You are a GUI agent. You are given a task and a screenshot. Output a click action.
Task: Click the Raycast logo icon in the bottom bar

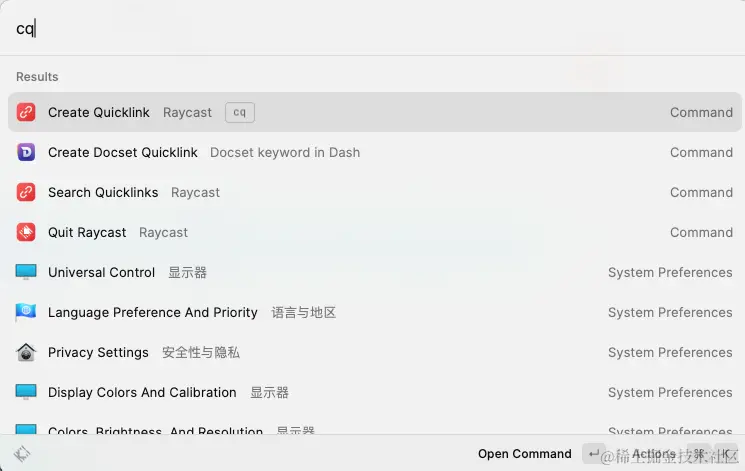(x=22, y=454)
